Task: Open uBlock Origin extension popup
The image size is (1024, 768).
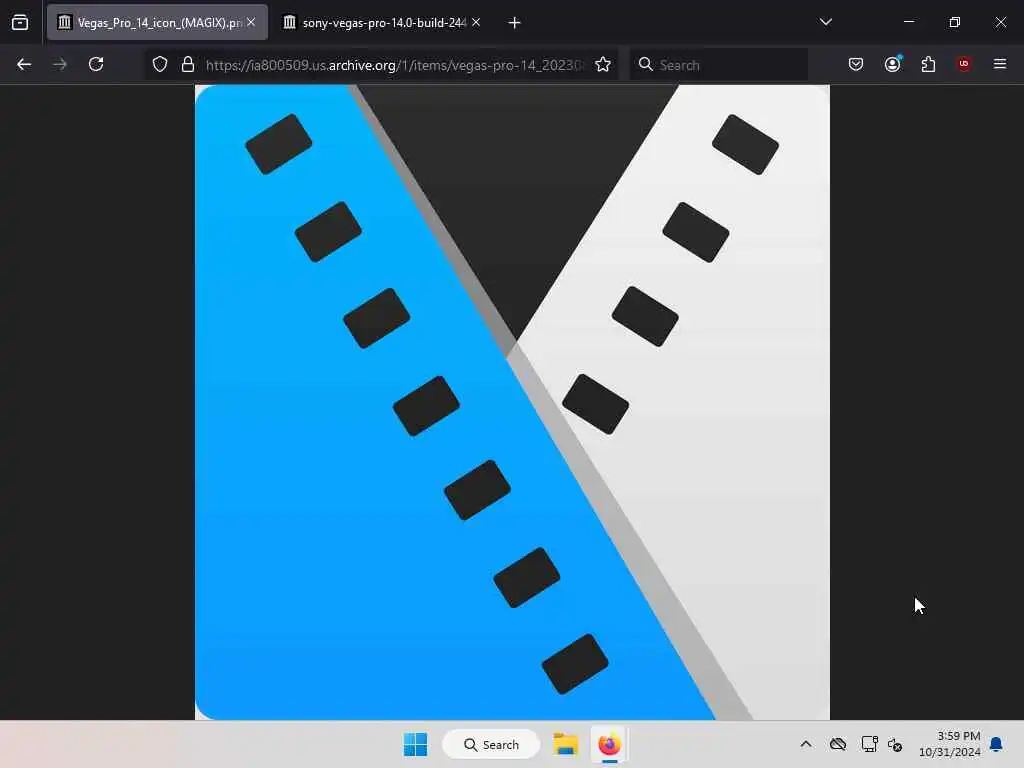Action: (964, 64)
